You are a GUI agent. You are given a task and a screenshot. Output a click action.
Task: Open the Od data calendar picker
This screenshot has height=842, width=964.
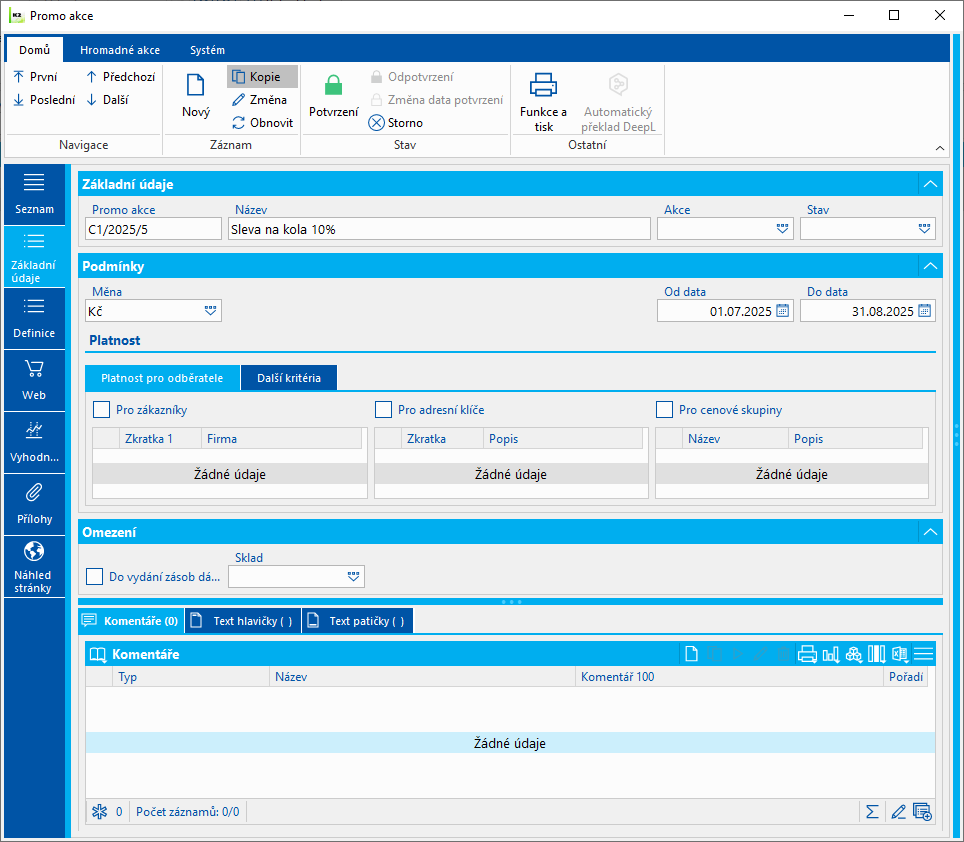(x=783, y=311)
